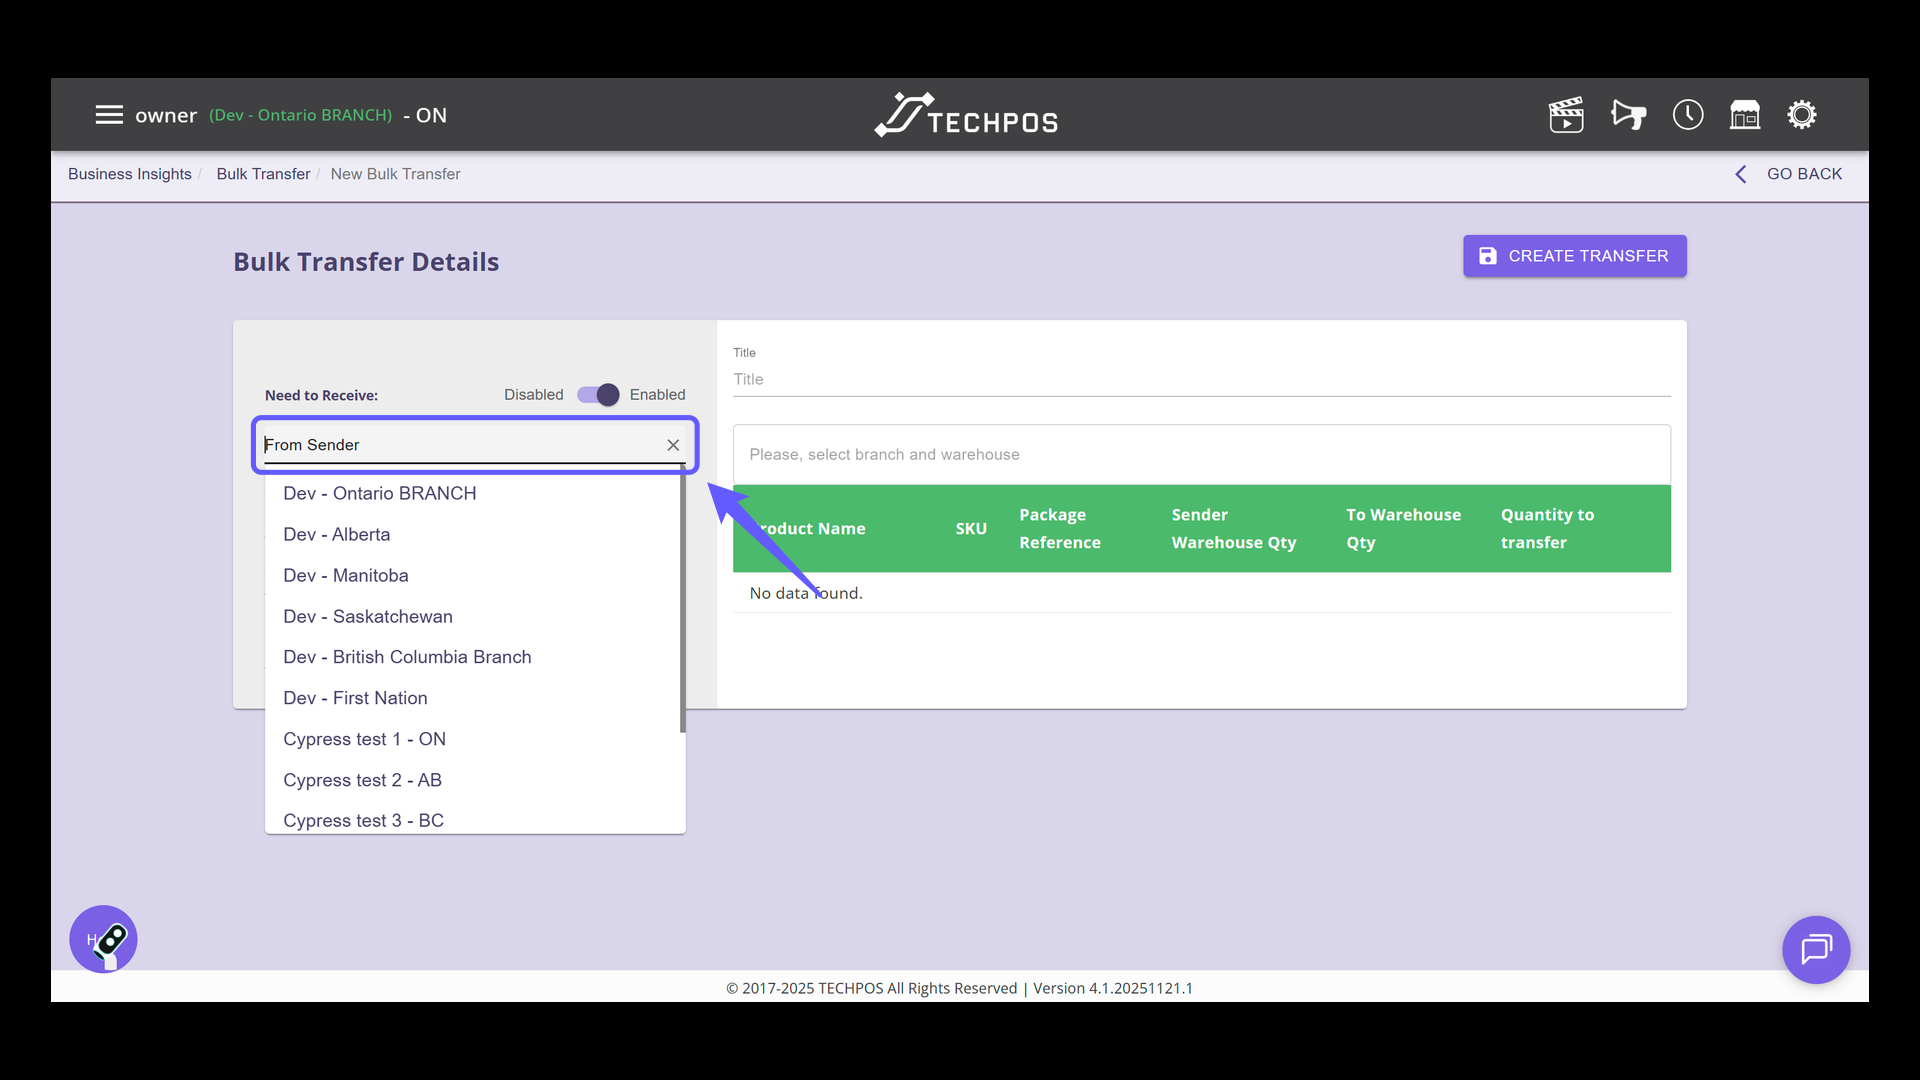The image size is (1920, 1080).
Task: Open the clock history icon
Action: [x=1688, y=115]
